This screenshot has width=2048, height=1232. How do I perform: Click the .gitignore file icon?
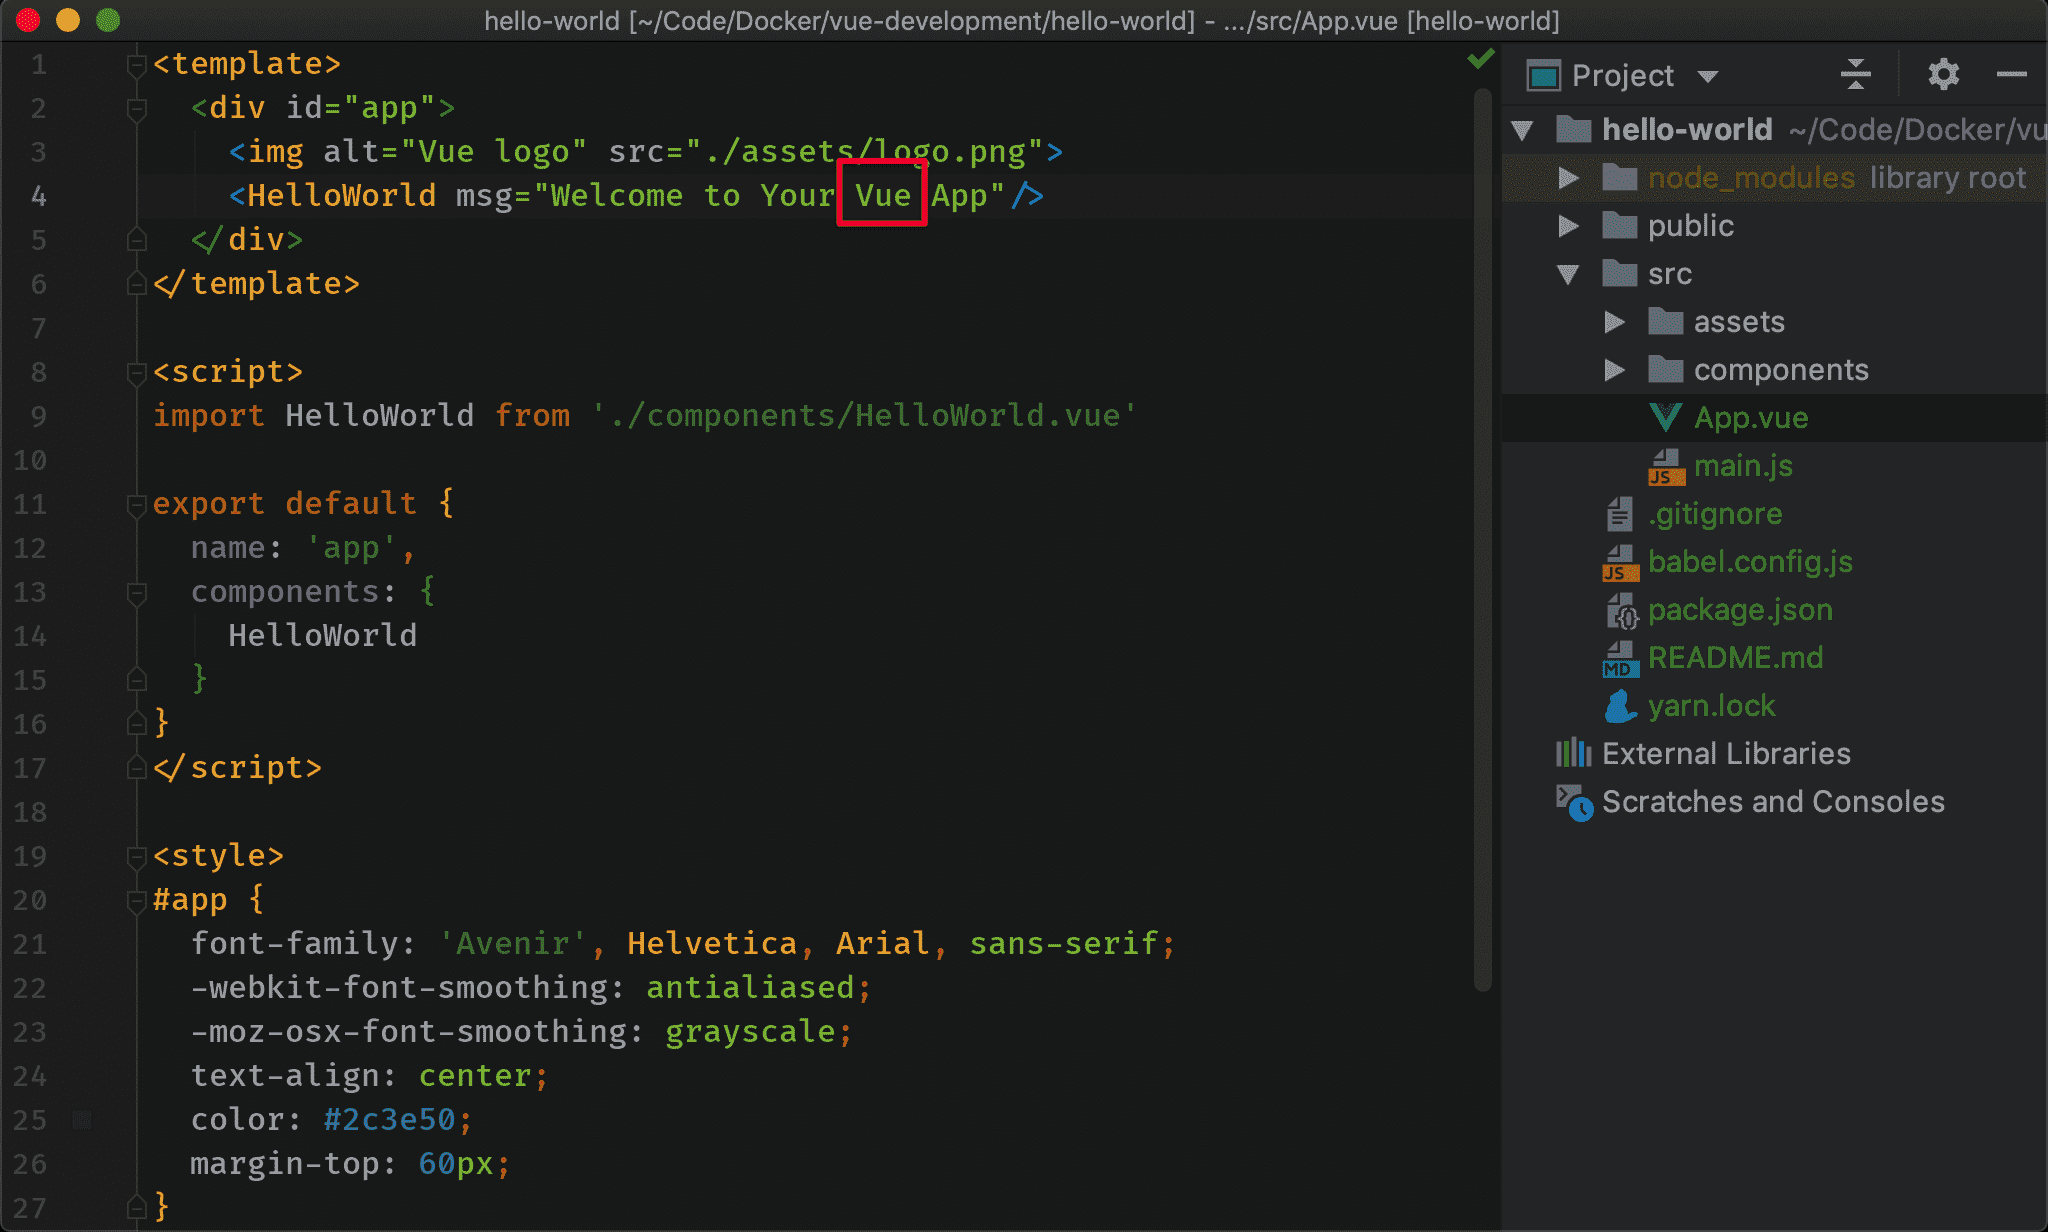tap(1620, 514)
